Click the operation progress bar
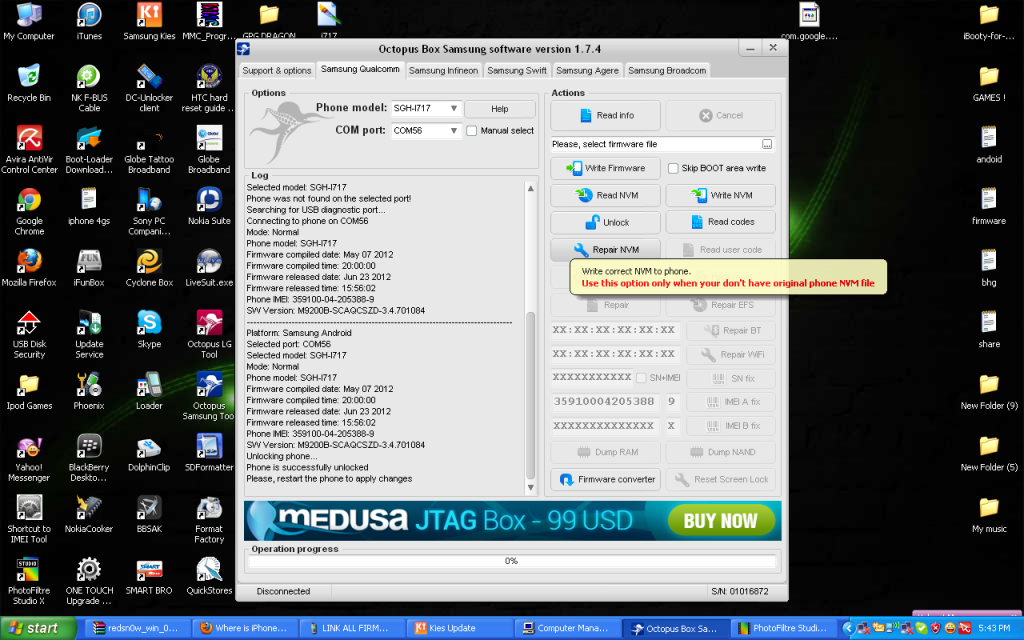 (x=512, y=561)
